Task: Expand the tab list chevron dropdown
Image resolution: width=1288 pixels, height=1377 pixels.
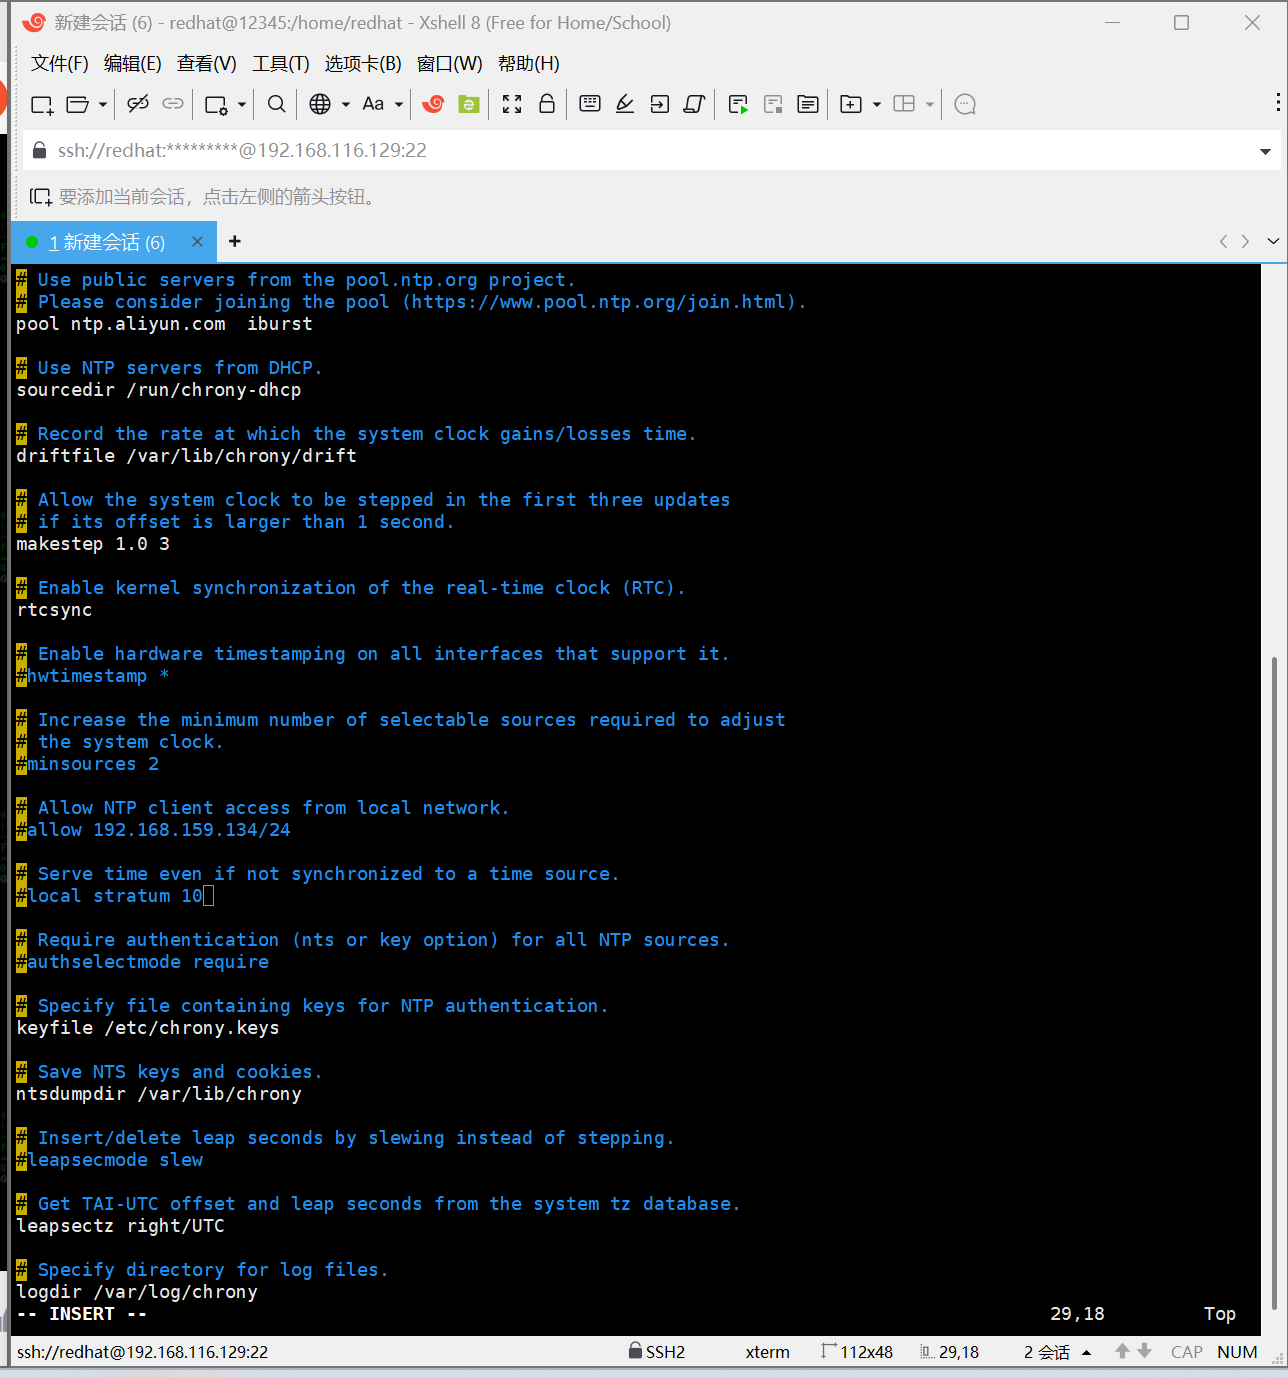Action: tap(1273, 241)
